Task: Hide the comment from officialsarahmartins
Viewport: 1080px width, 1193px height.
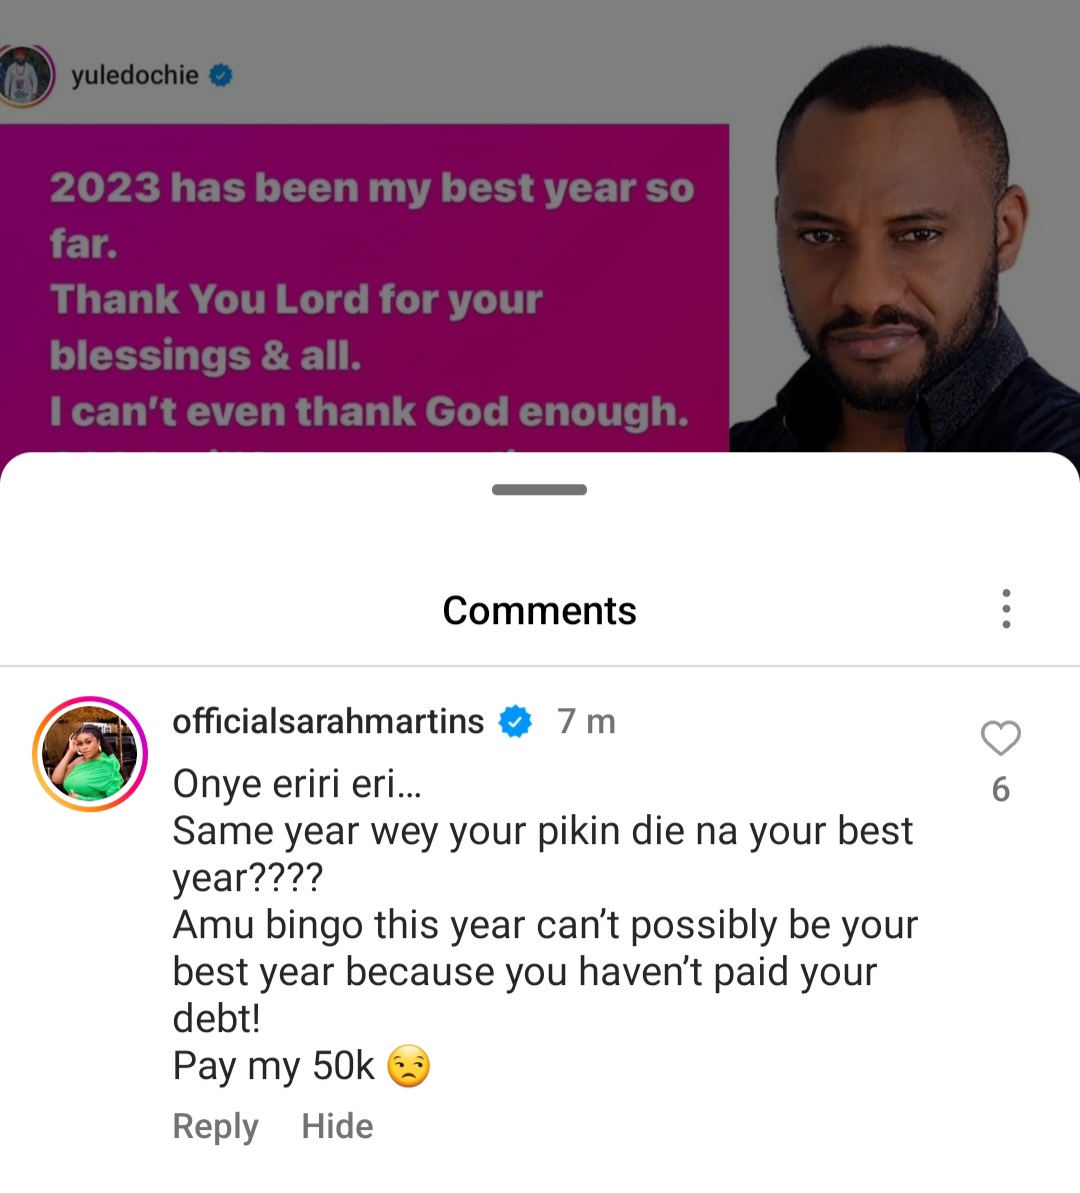Action: click(x=337, y=1126)
